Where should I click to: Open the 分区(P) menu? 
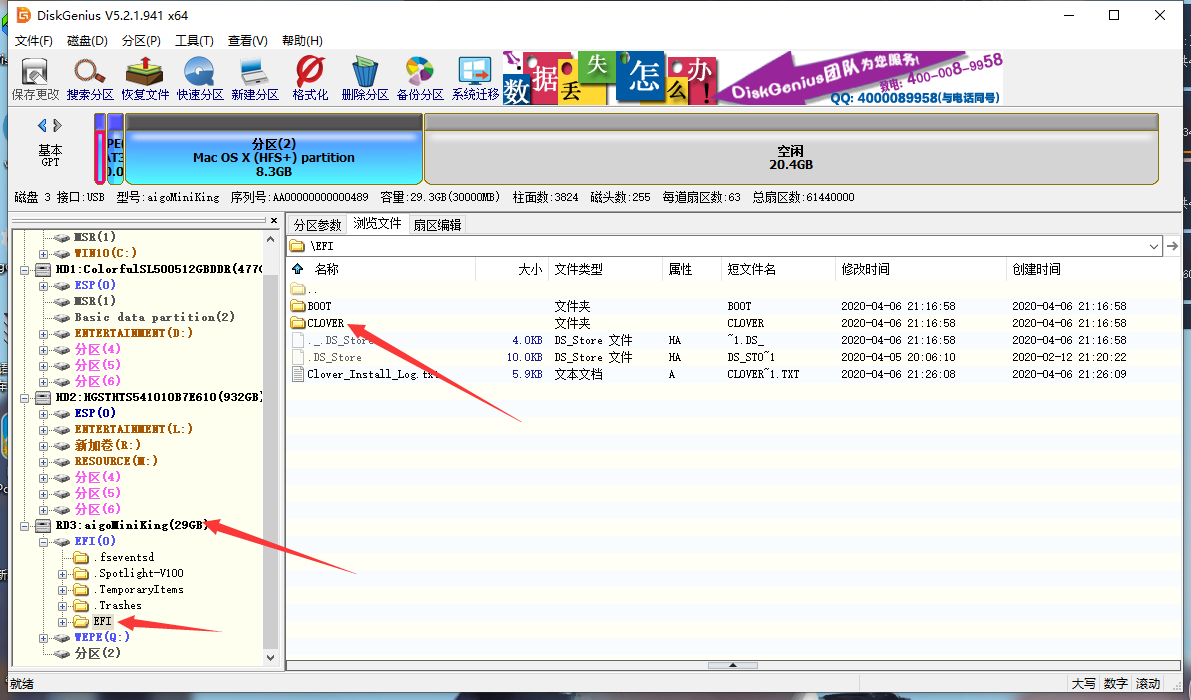click(141, 40)
